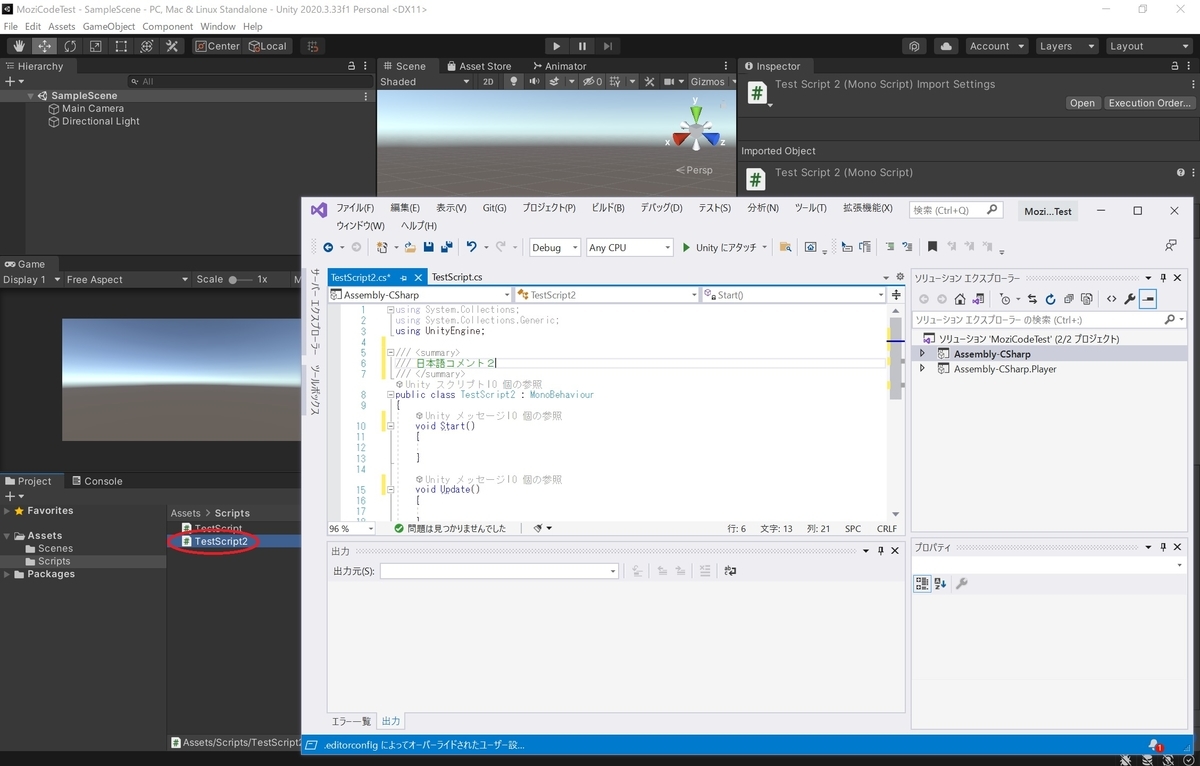Open Unity Layout dropdown

tap(1148, 46)
